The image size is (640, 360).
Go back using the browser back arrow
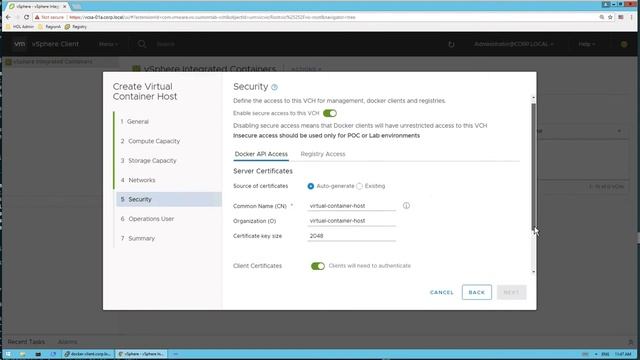9,17
